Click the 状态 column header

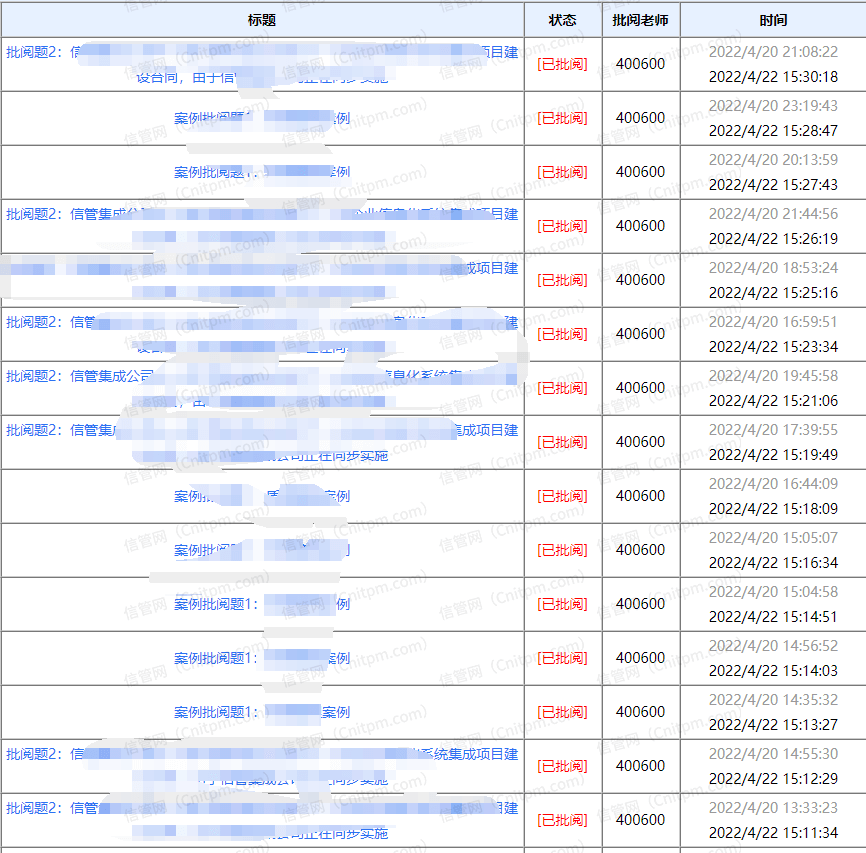[562, 20]
